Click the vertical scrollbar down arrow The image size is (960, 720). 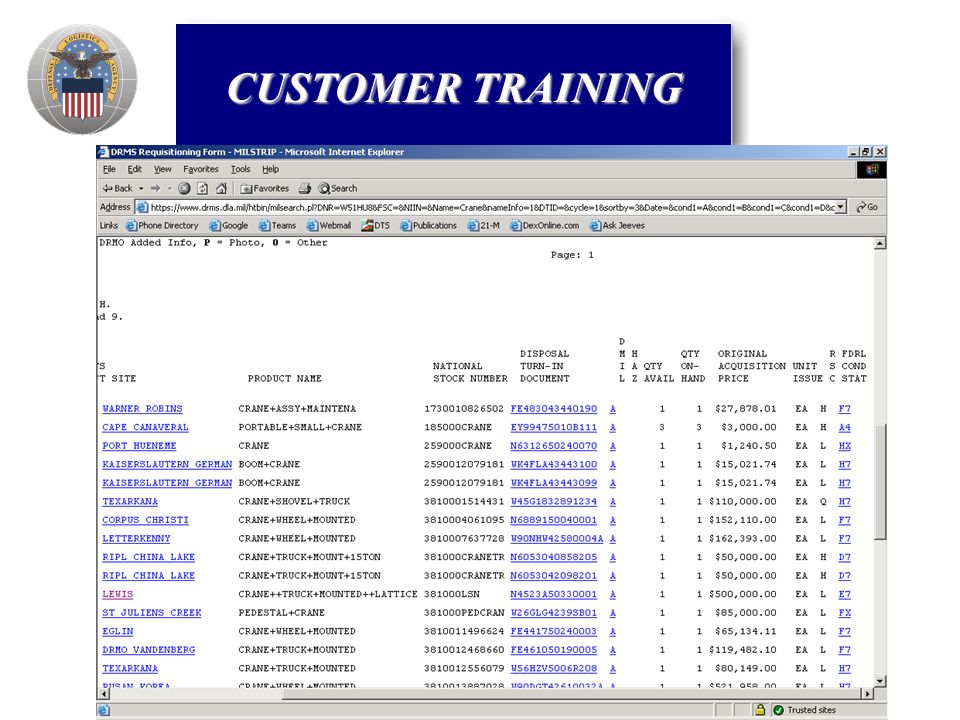[880, 681]
